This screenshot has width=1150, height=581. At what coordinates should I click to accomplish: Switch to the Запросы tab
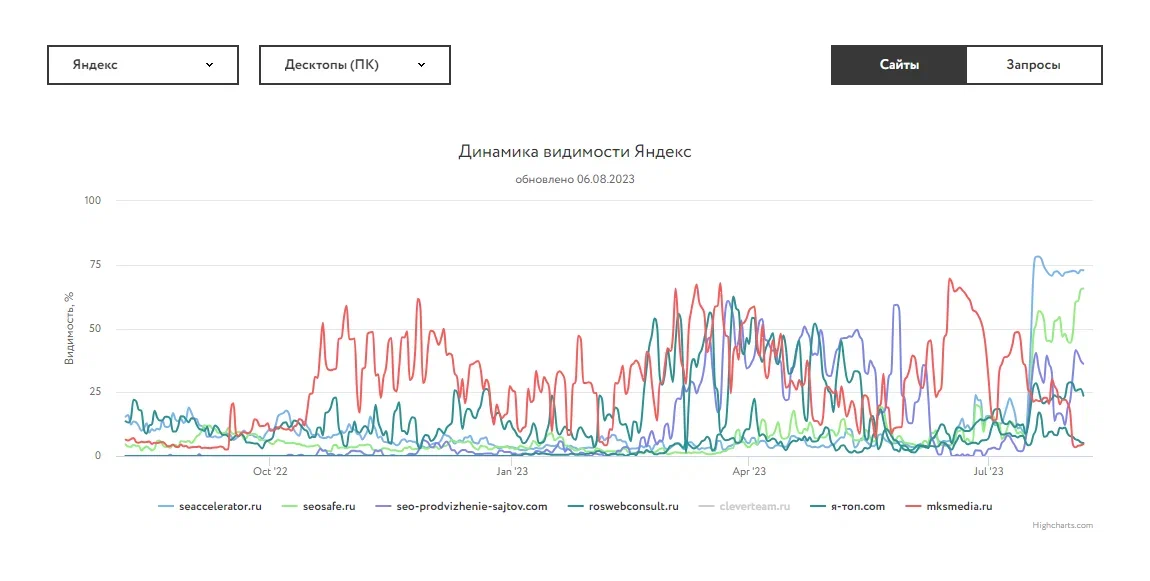[1034, 65]
